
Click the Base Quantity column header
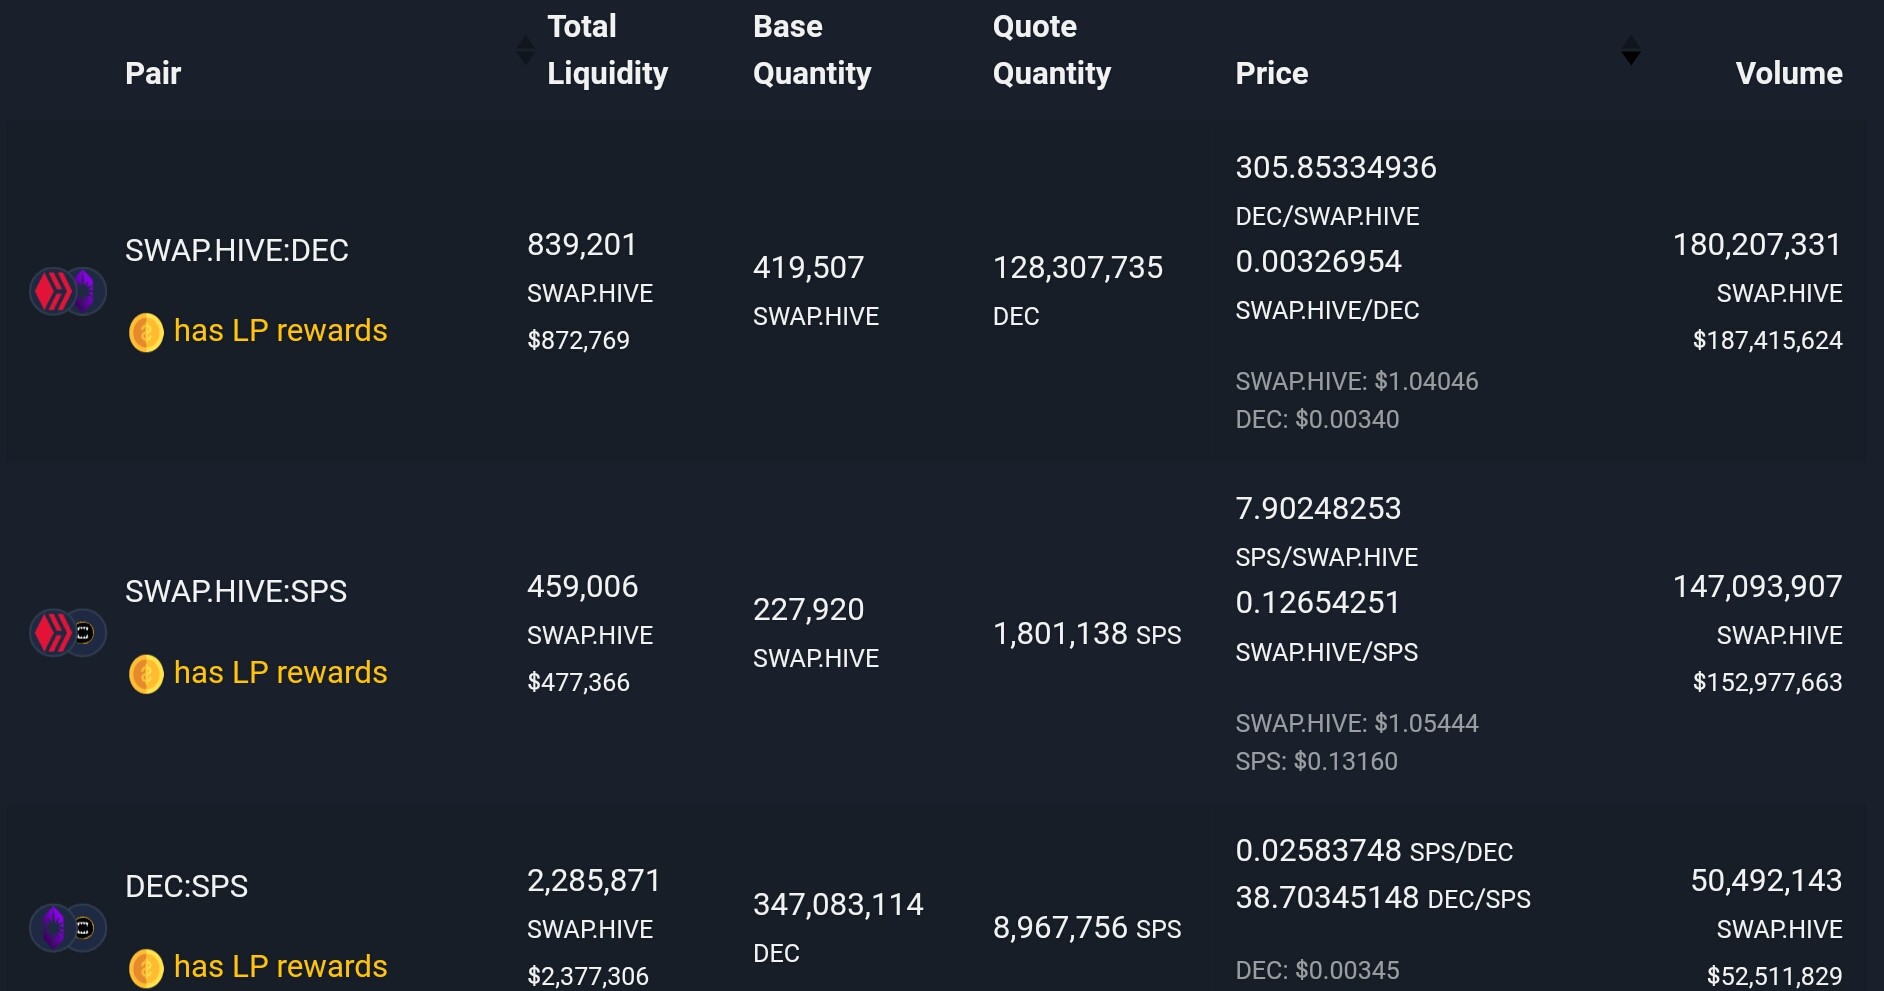tap(812, 50)
